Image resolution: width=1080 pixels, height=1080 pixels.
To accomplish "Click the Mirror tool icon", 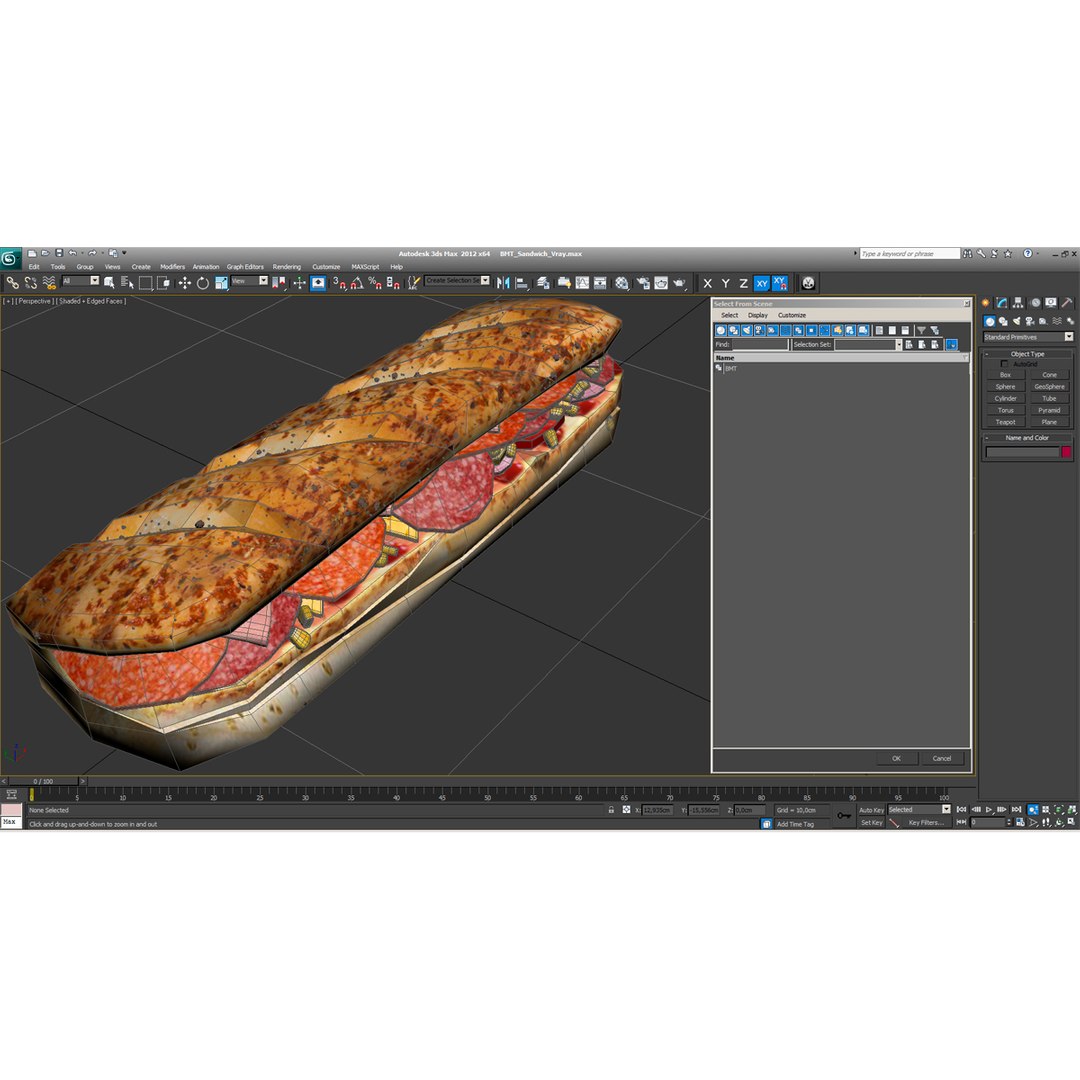I will tap(503, 283).
